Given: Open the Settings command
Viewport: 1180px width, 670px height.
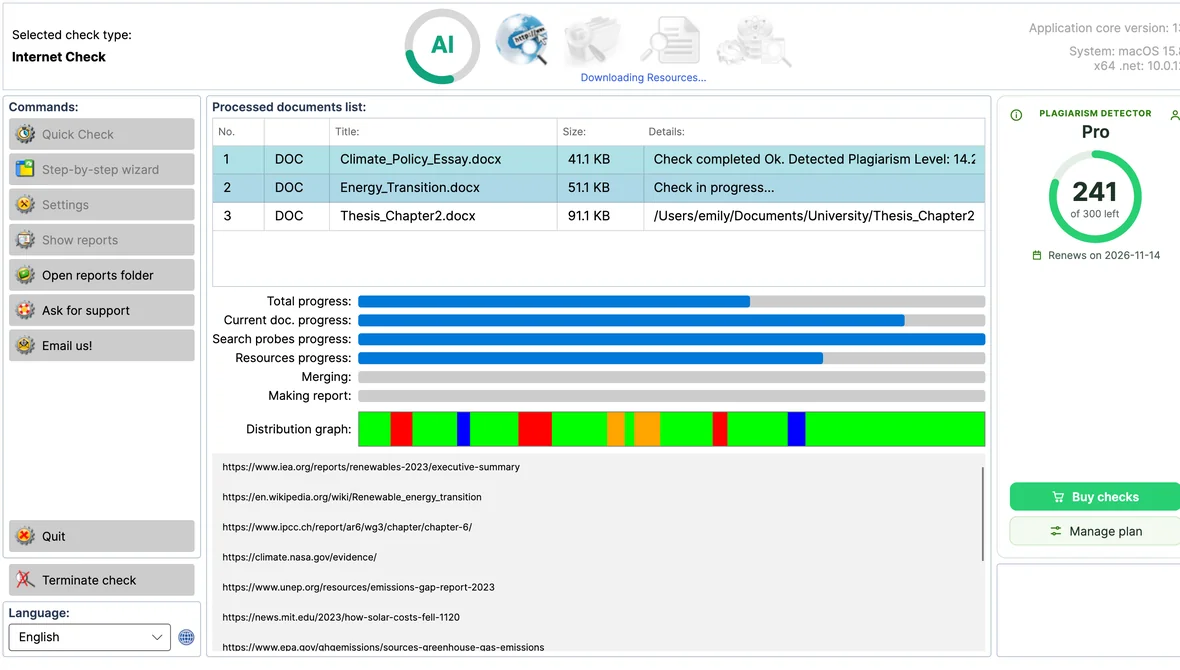Looking at the screenshot, I should pyautogui.click(x=102, y=205).
